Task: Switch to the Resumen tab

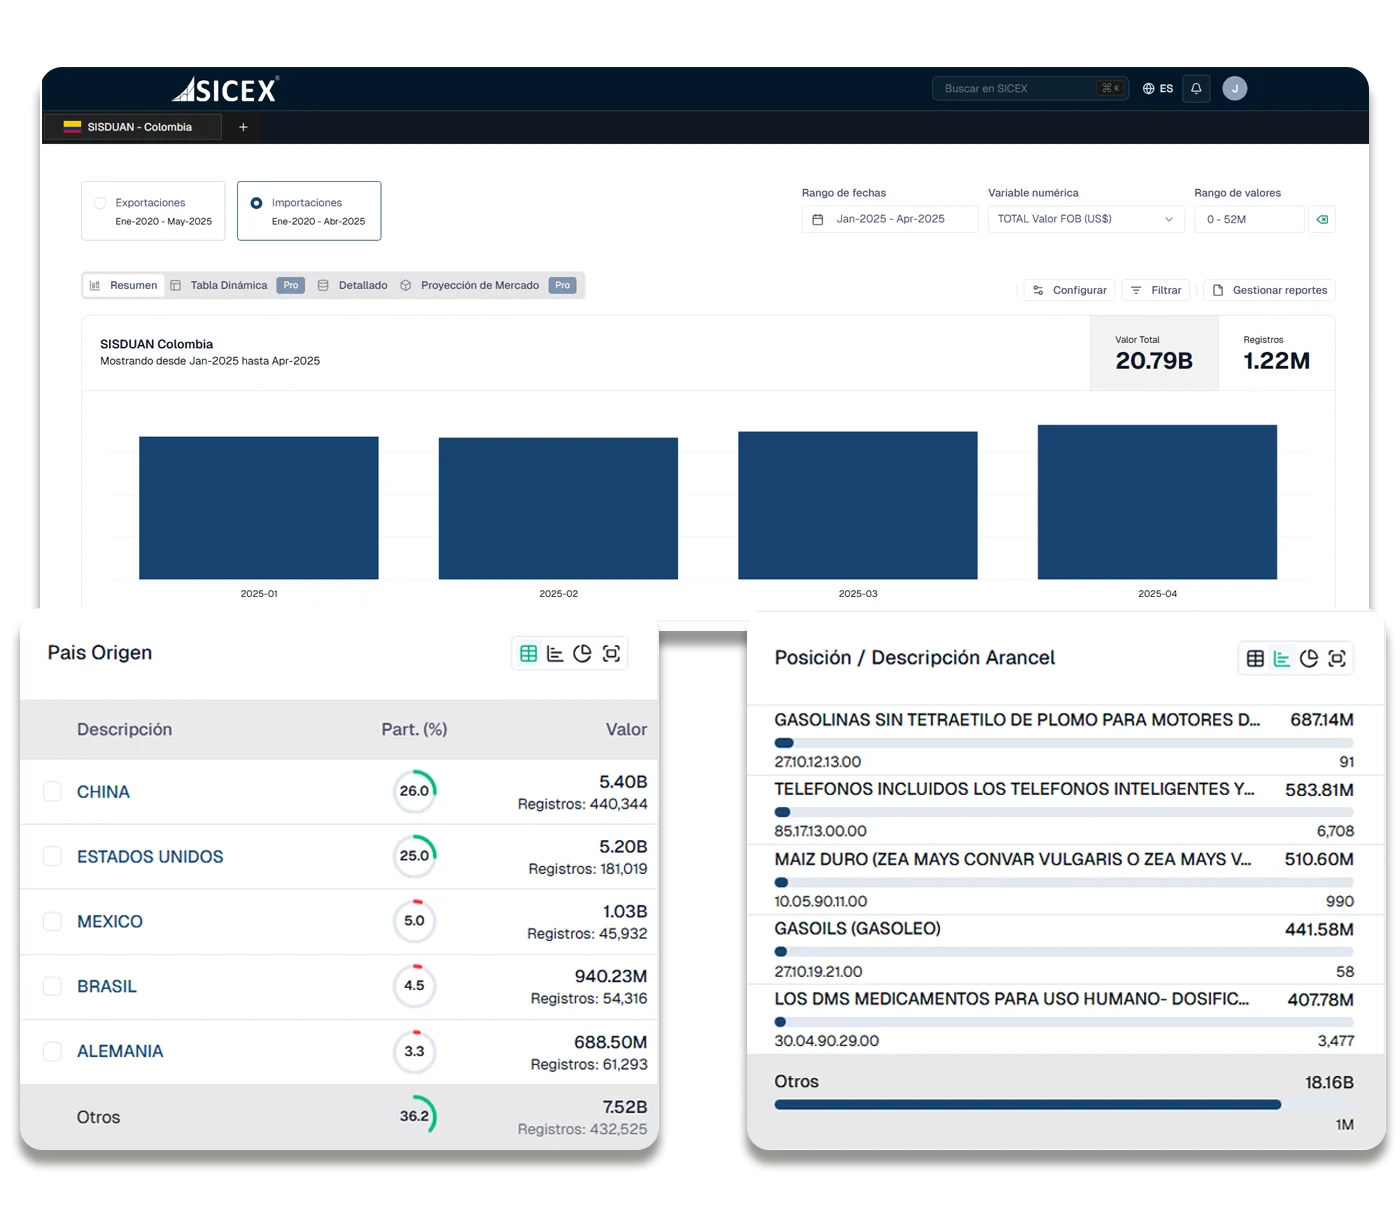Action: pyautogui.click(x=124, y=285)
